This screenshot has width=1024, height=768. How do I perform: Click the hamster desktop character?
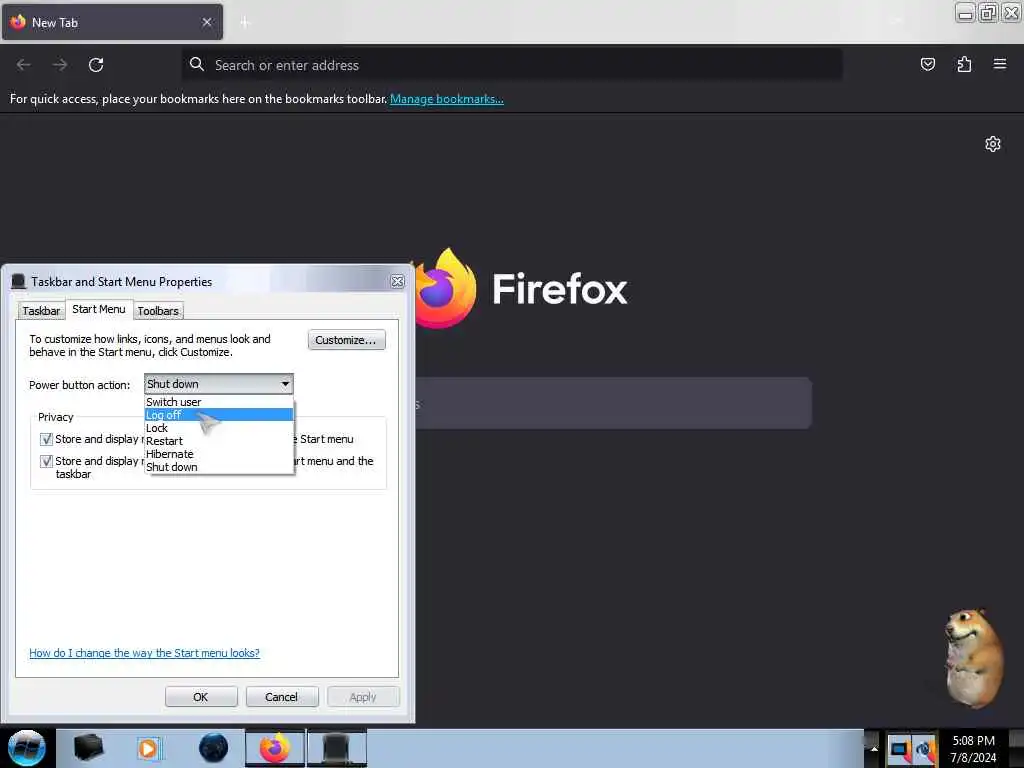point(973,658)
